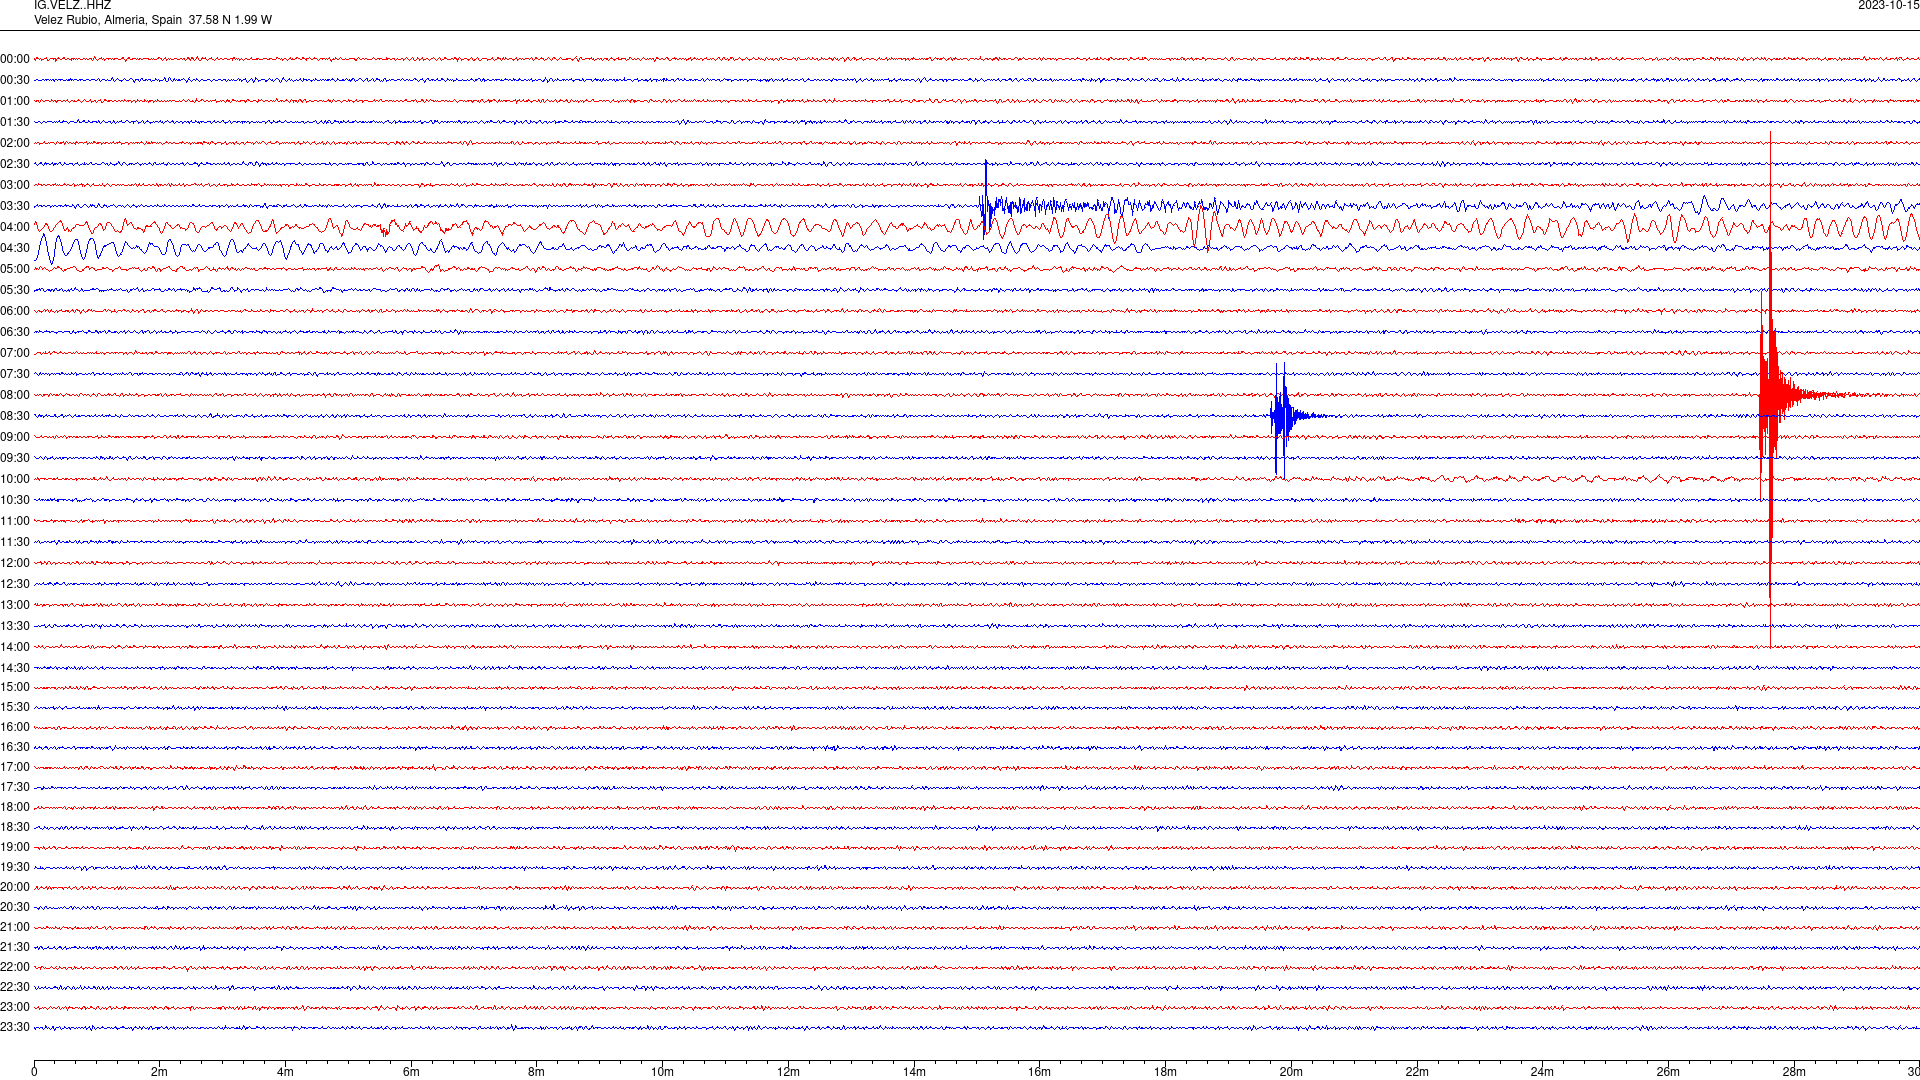Click the 10m tick on time axis
Viewport: 1920px width, 1080px height.
662,1072
